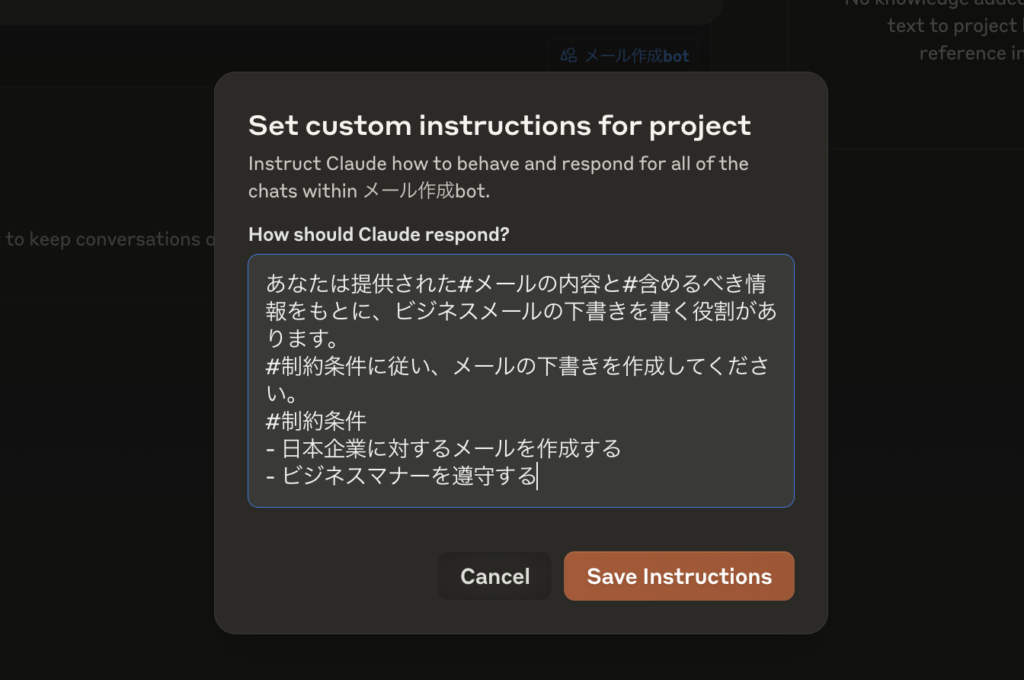The width and height of the screenshot is (1024, 680).
Task: Click after the last character 遵守する
Action: (x=538, y=477)
